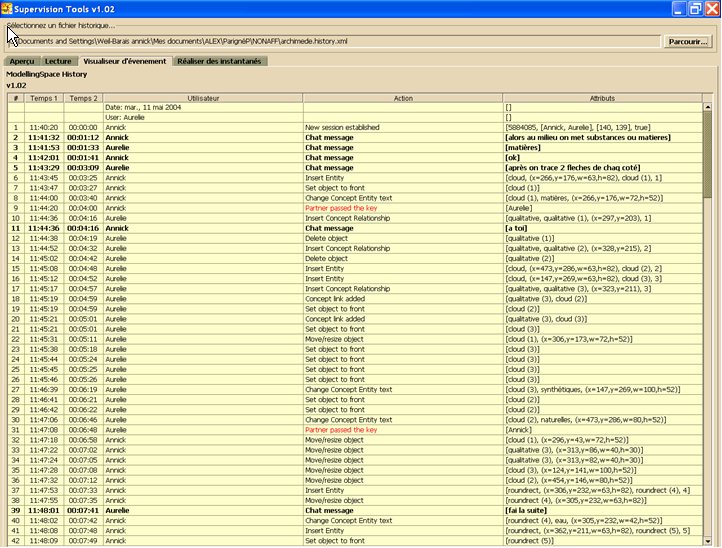The image size is (722, 548).
Task: Switch to the Aperçu tab
Action: (22, 61)
